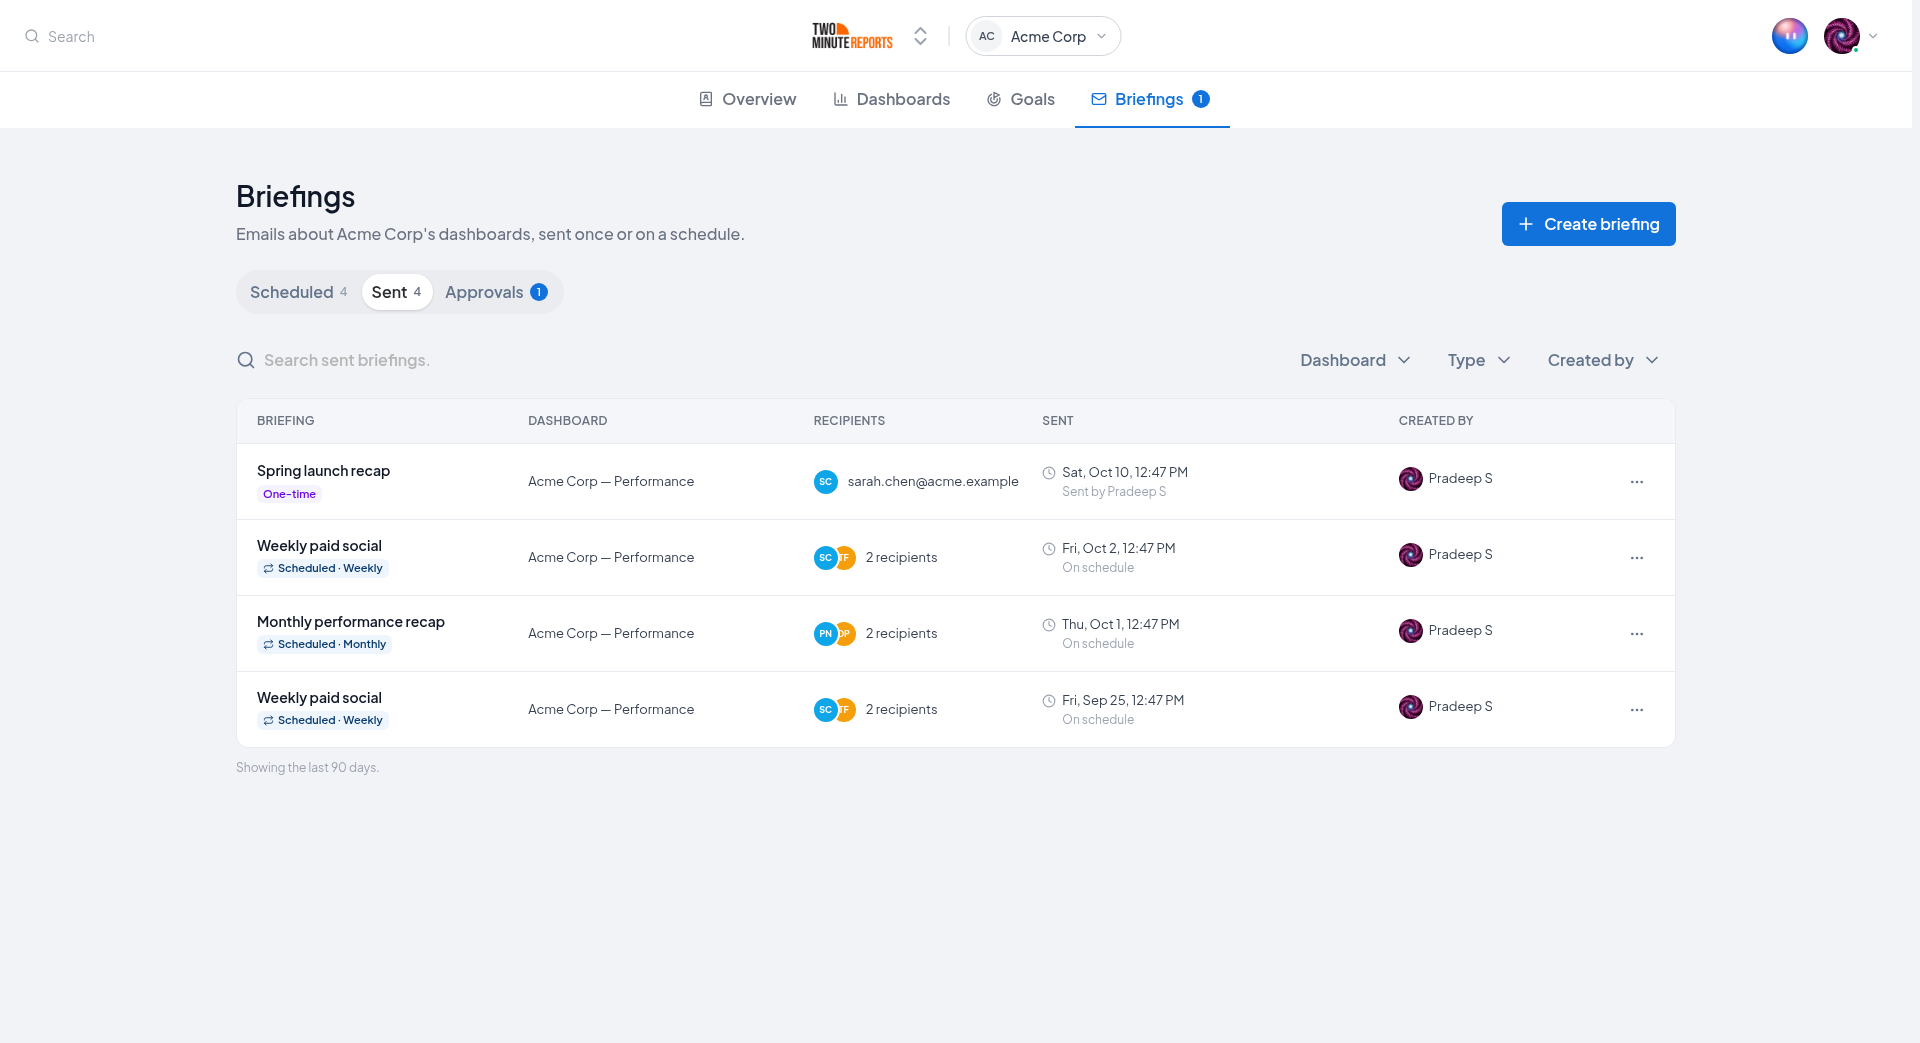Click Pradeep S avatar in Spring launch row
The image size is (1920, 1043).
pos(1410,479)
